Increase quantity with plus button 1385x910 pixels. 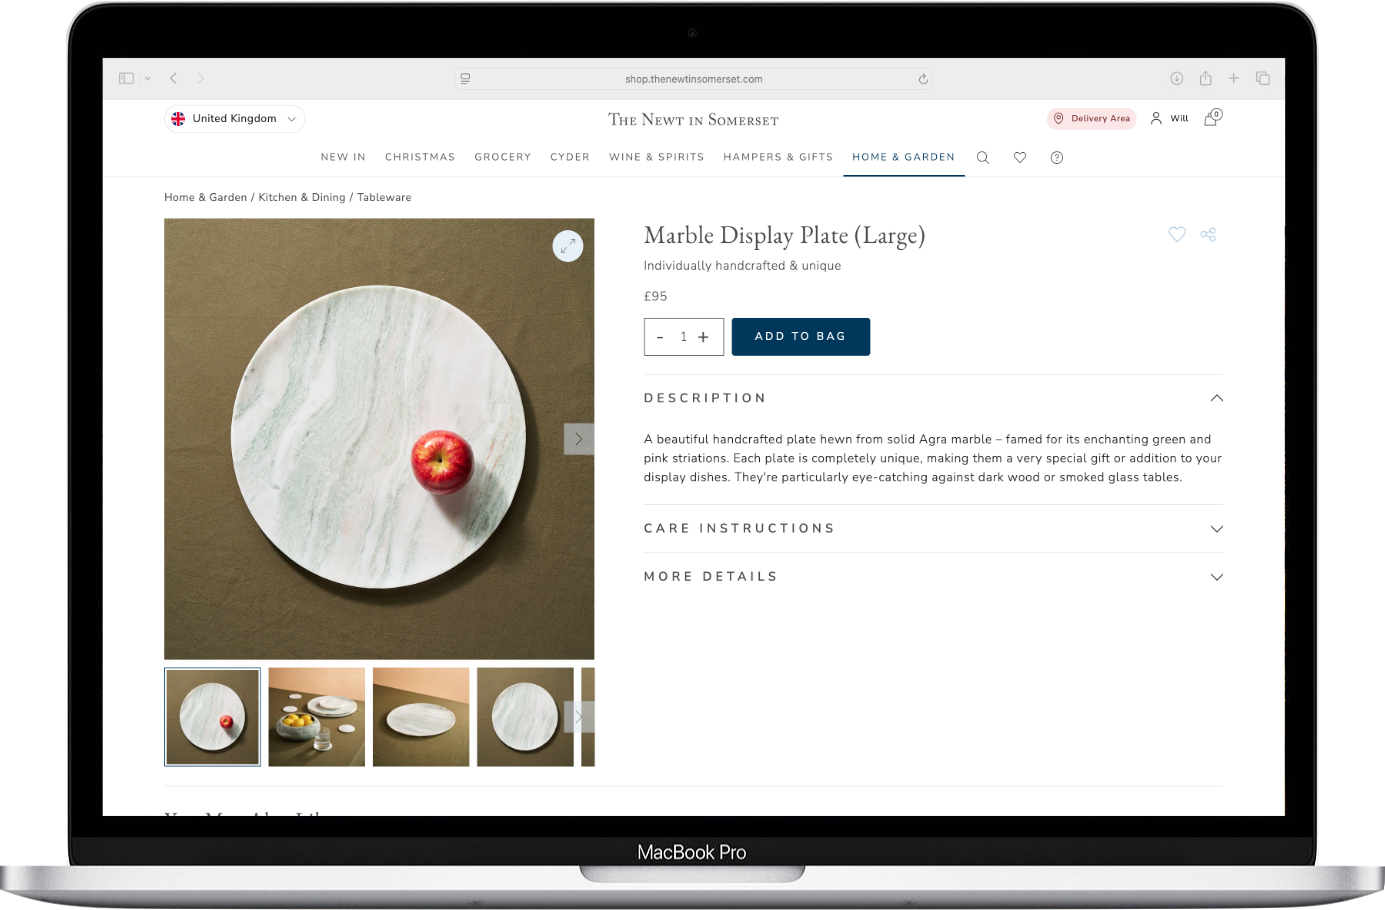tap(703, 337)
